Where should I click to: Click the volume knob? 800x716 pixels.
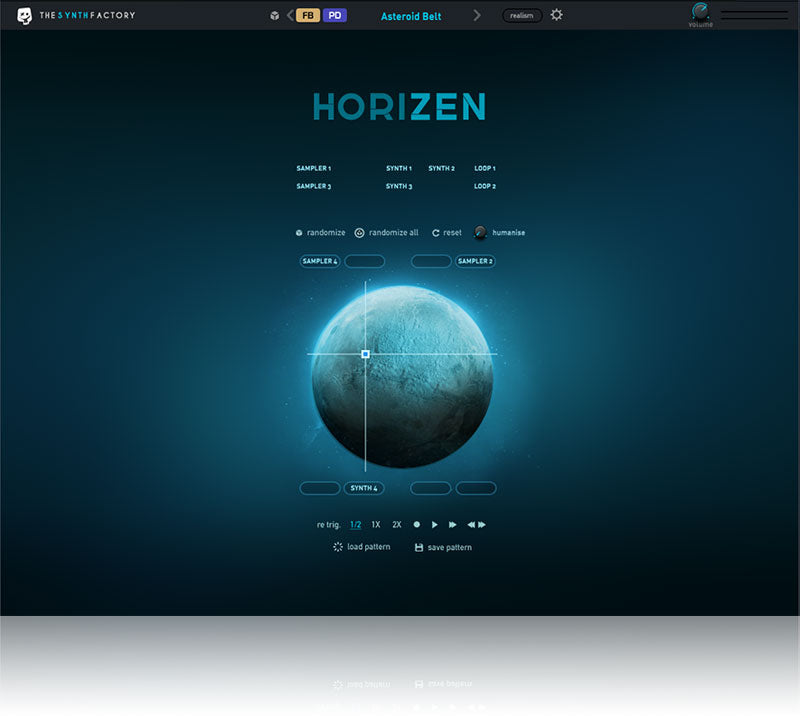[700, 11]
